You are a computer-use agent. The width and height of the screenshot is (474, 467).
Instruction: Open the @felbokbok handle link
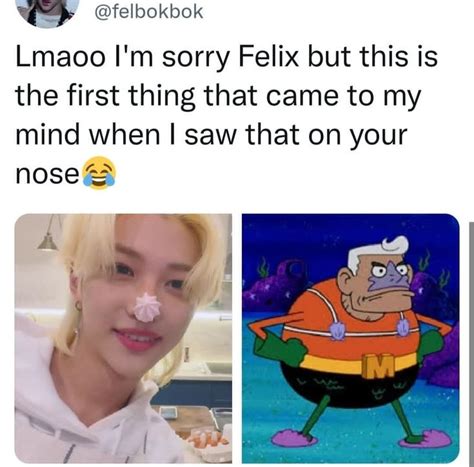(x=149, y=12)
